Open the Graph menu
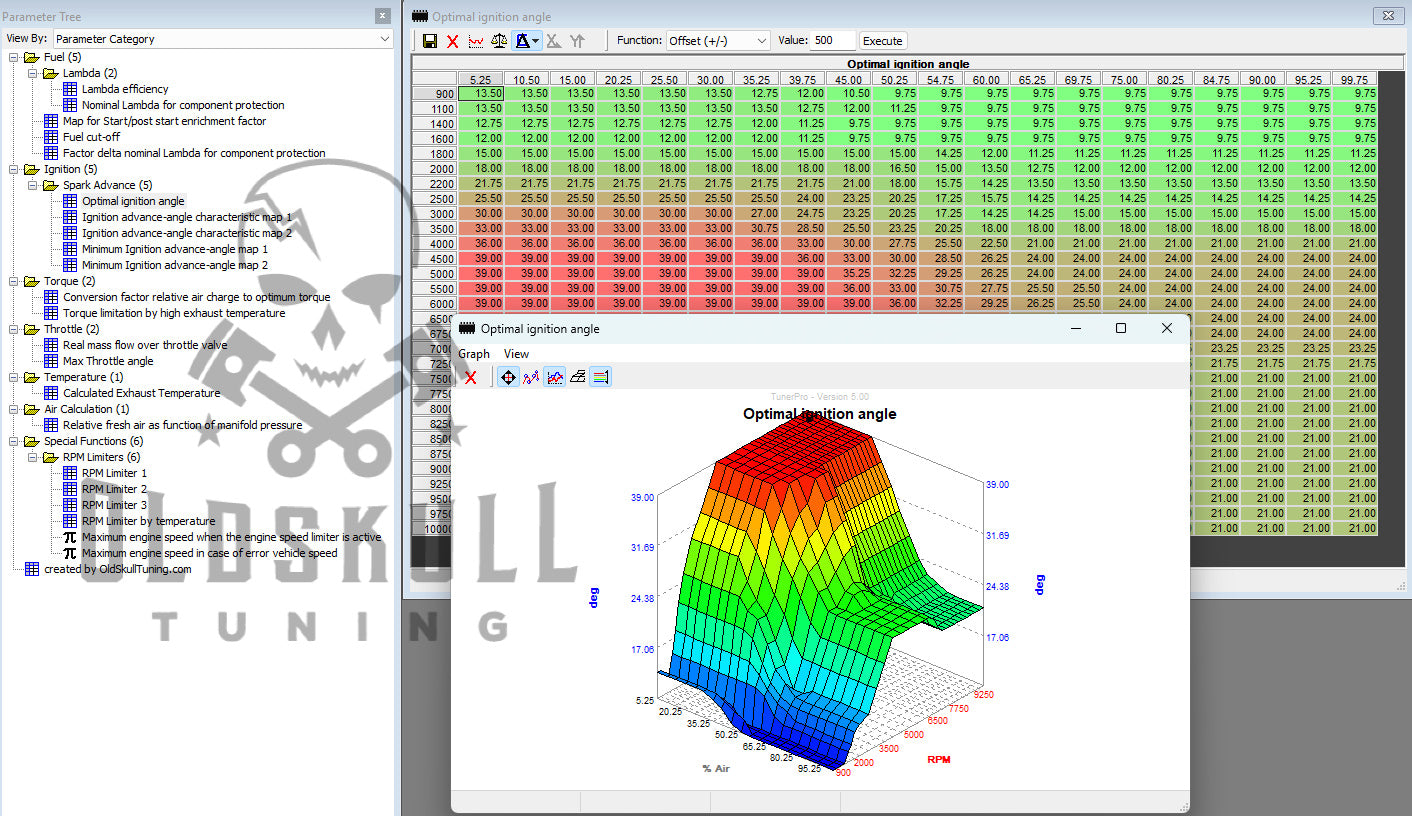 click(x=473, y=353)
